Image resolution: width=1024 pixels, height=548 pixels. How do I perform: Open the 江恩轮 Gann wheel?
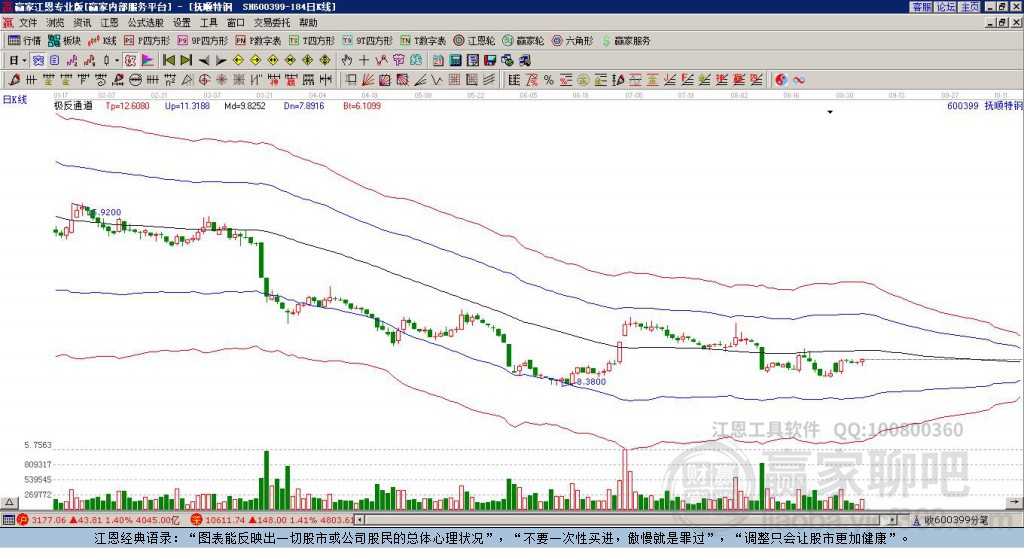(474, 40)
